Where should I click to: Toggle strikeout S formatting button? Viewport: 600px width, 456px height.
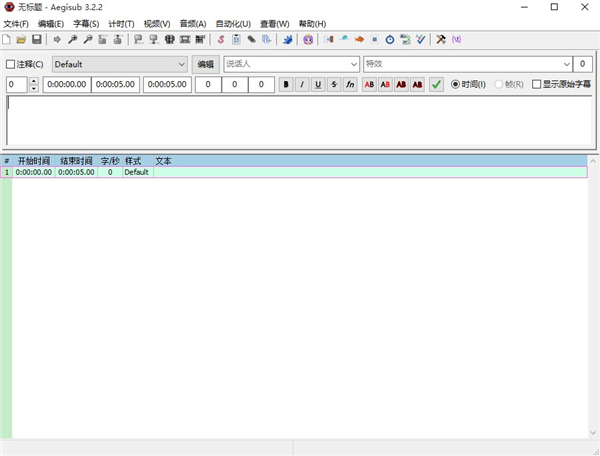click(x=334, y=84)
